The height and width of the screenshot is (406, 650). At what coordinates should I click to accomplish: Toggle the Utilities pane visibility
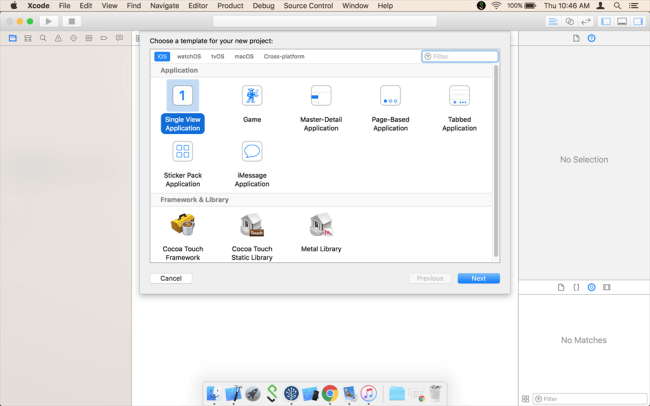click(638, 21)
